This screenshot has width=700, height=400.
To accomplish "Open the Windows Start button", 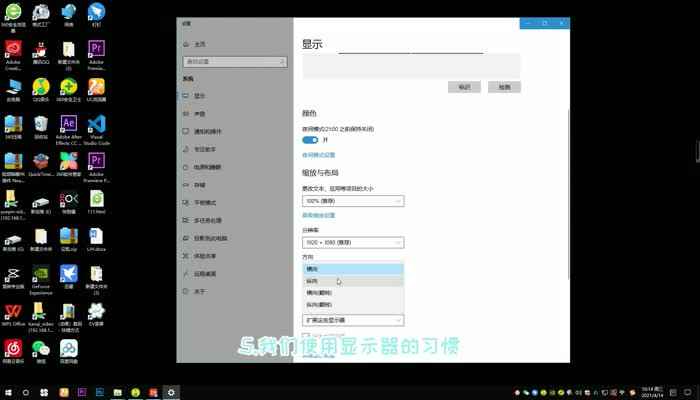I will click(8, 392).
